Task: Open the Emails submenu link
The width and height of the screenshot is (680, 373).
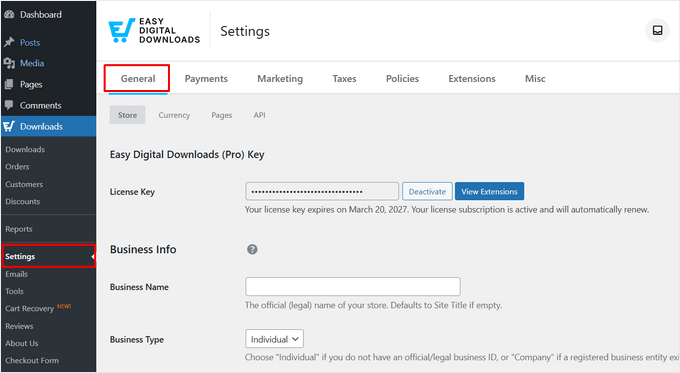Action: (16, 274)
